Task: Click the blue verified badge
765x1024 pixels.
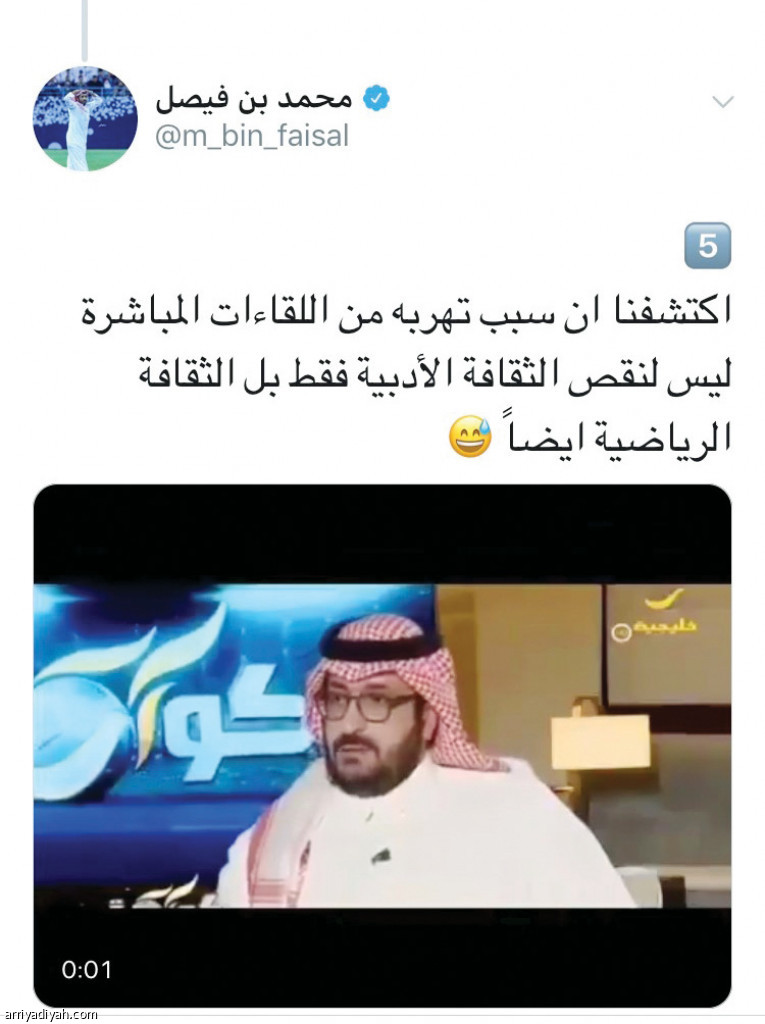Action: (376, 99)
